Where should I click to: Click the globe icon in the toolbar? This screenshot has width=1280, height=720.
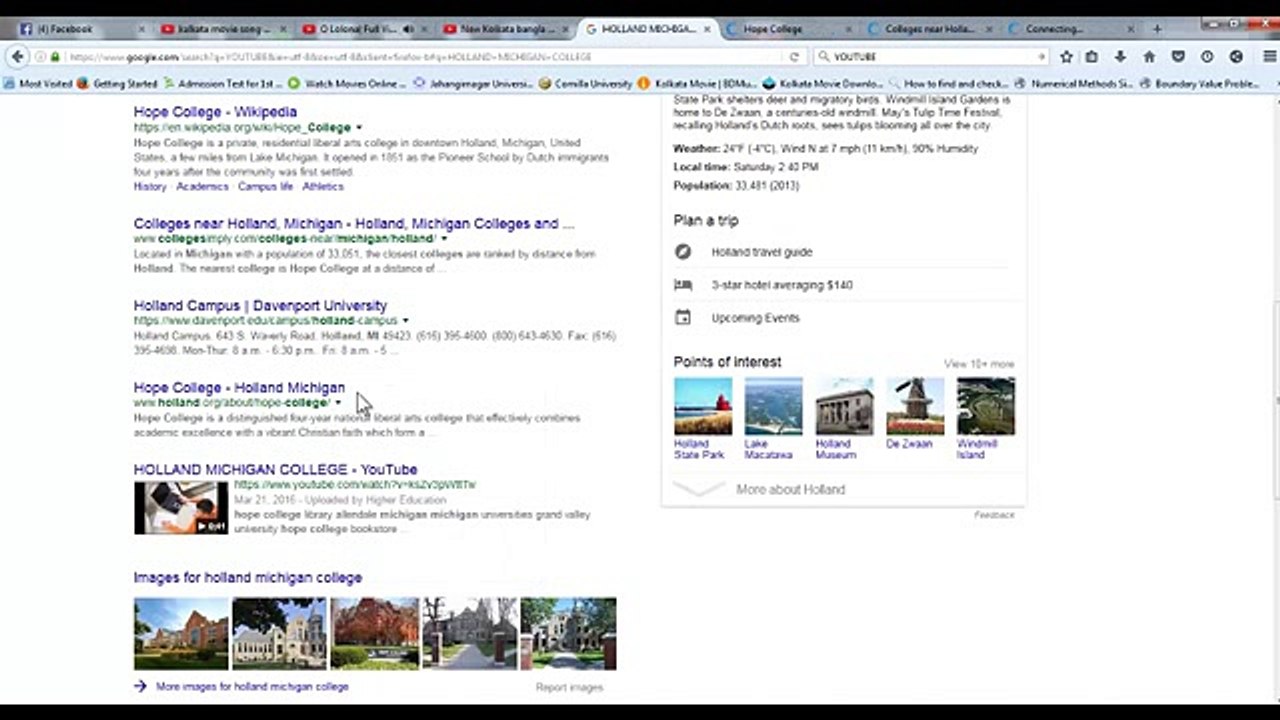[x=1236, y=57]
